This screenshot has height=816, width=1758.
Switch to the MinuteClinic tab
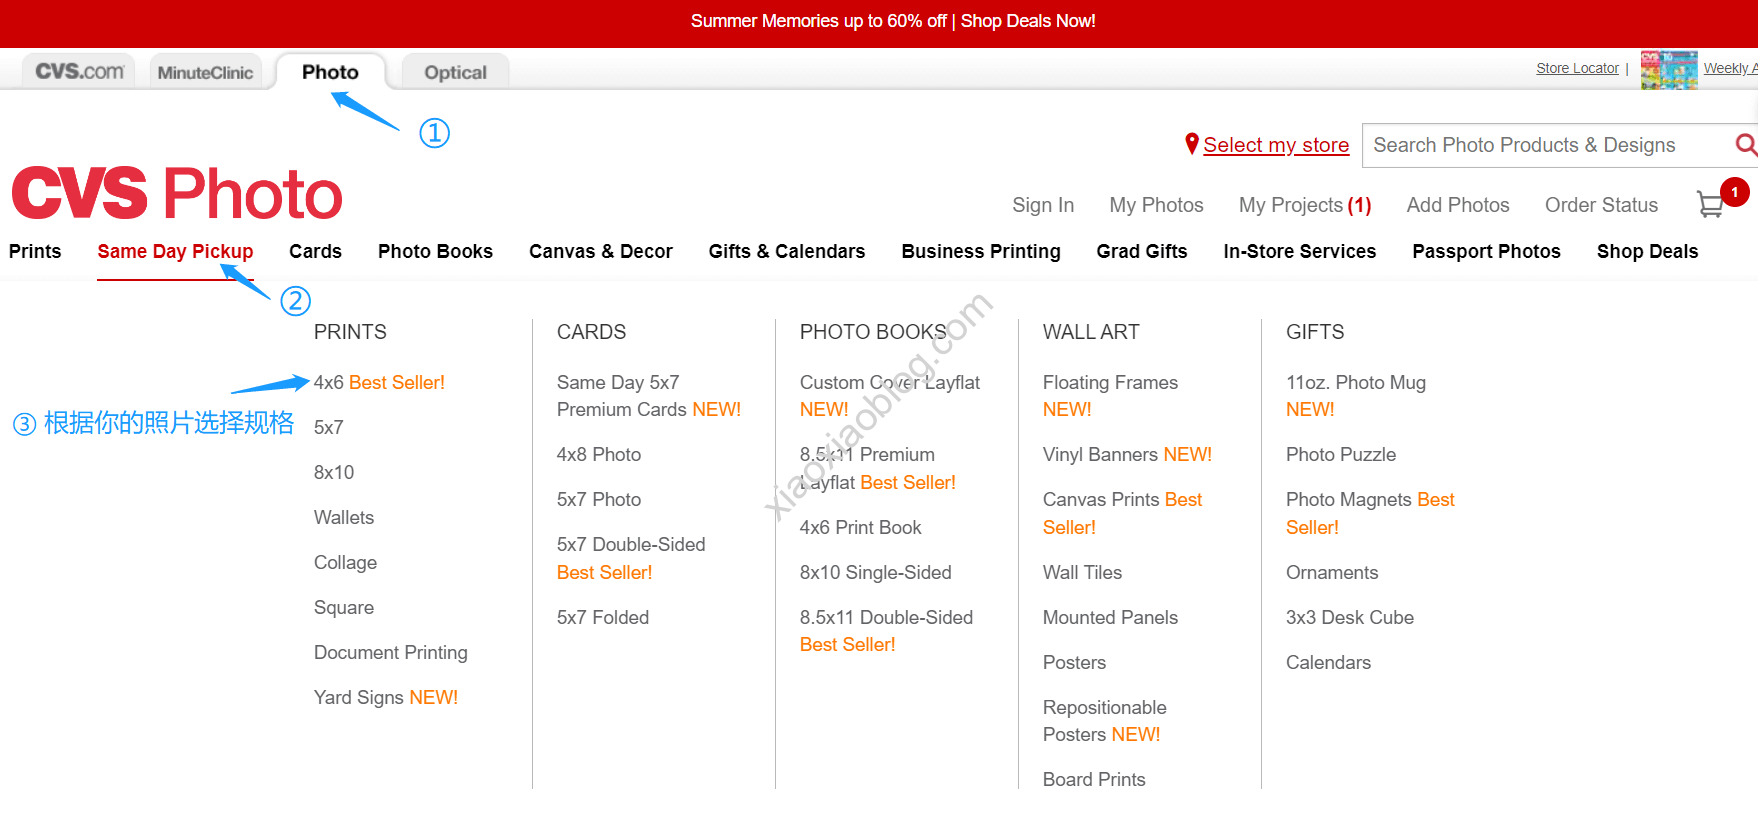(x=205, y=72)
